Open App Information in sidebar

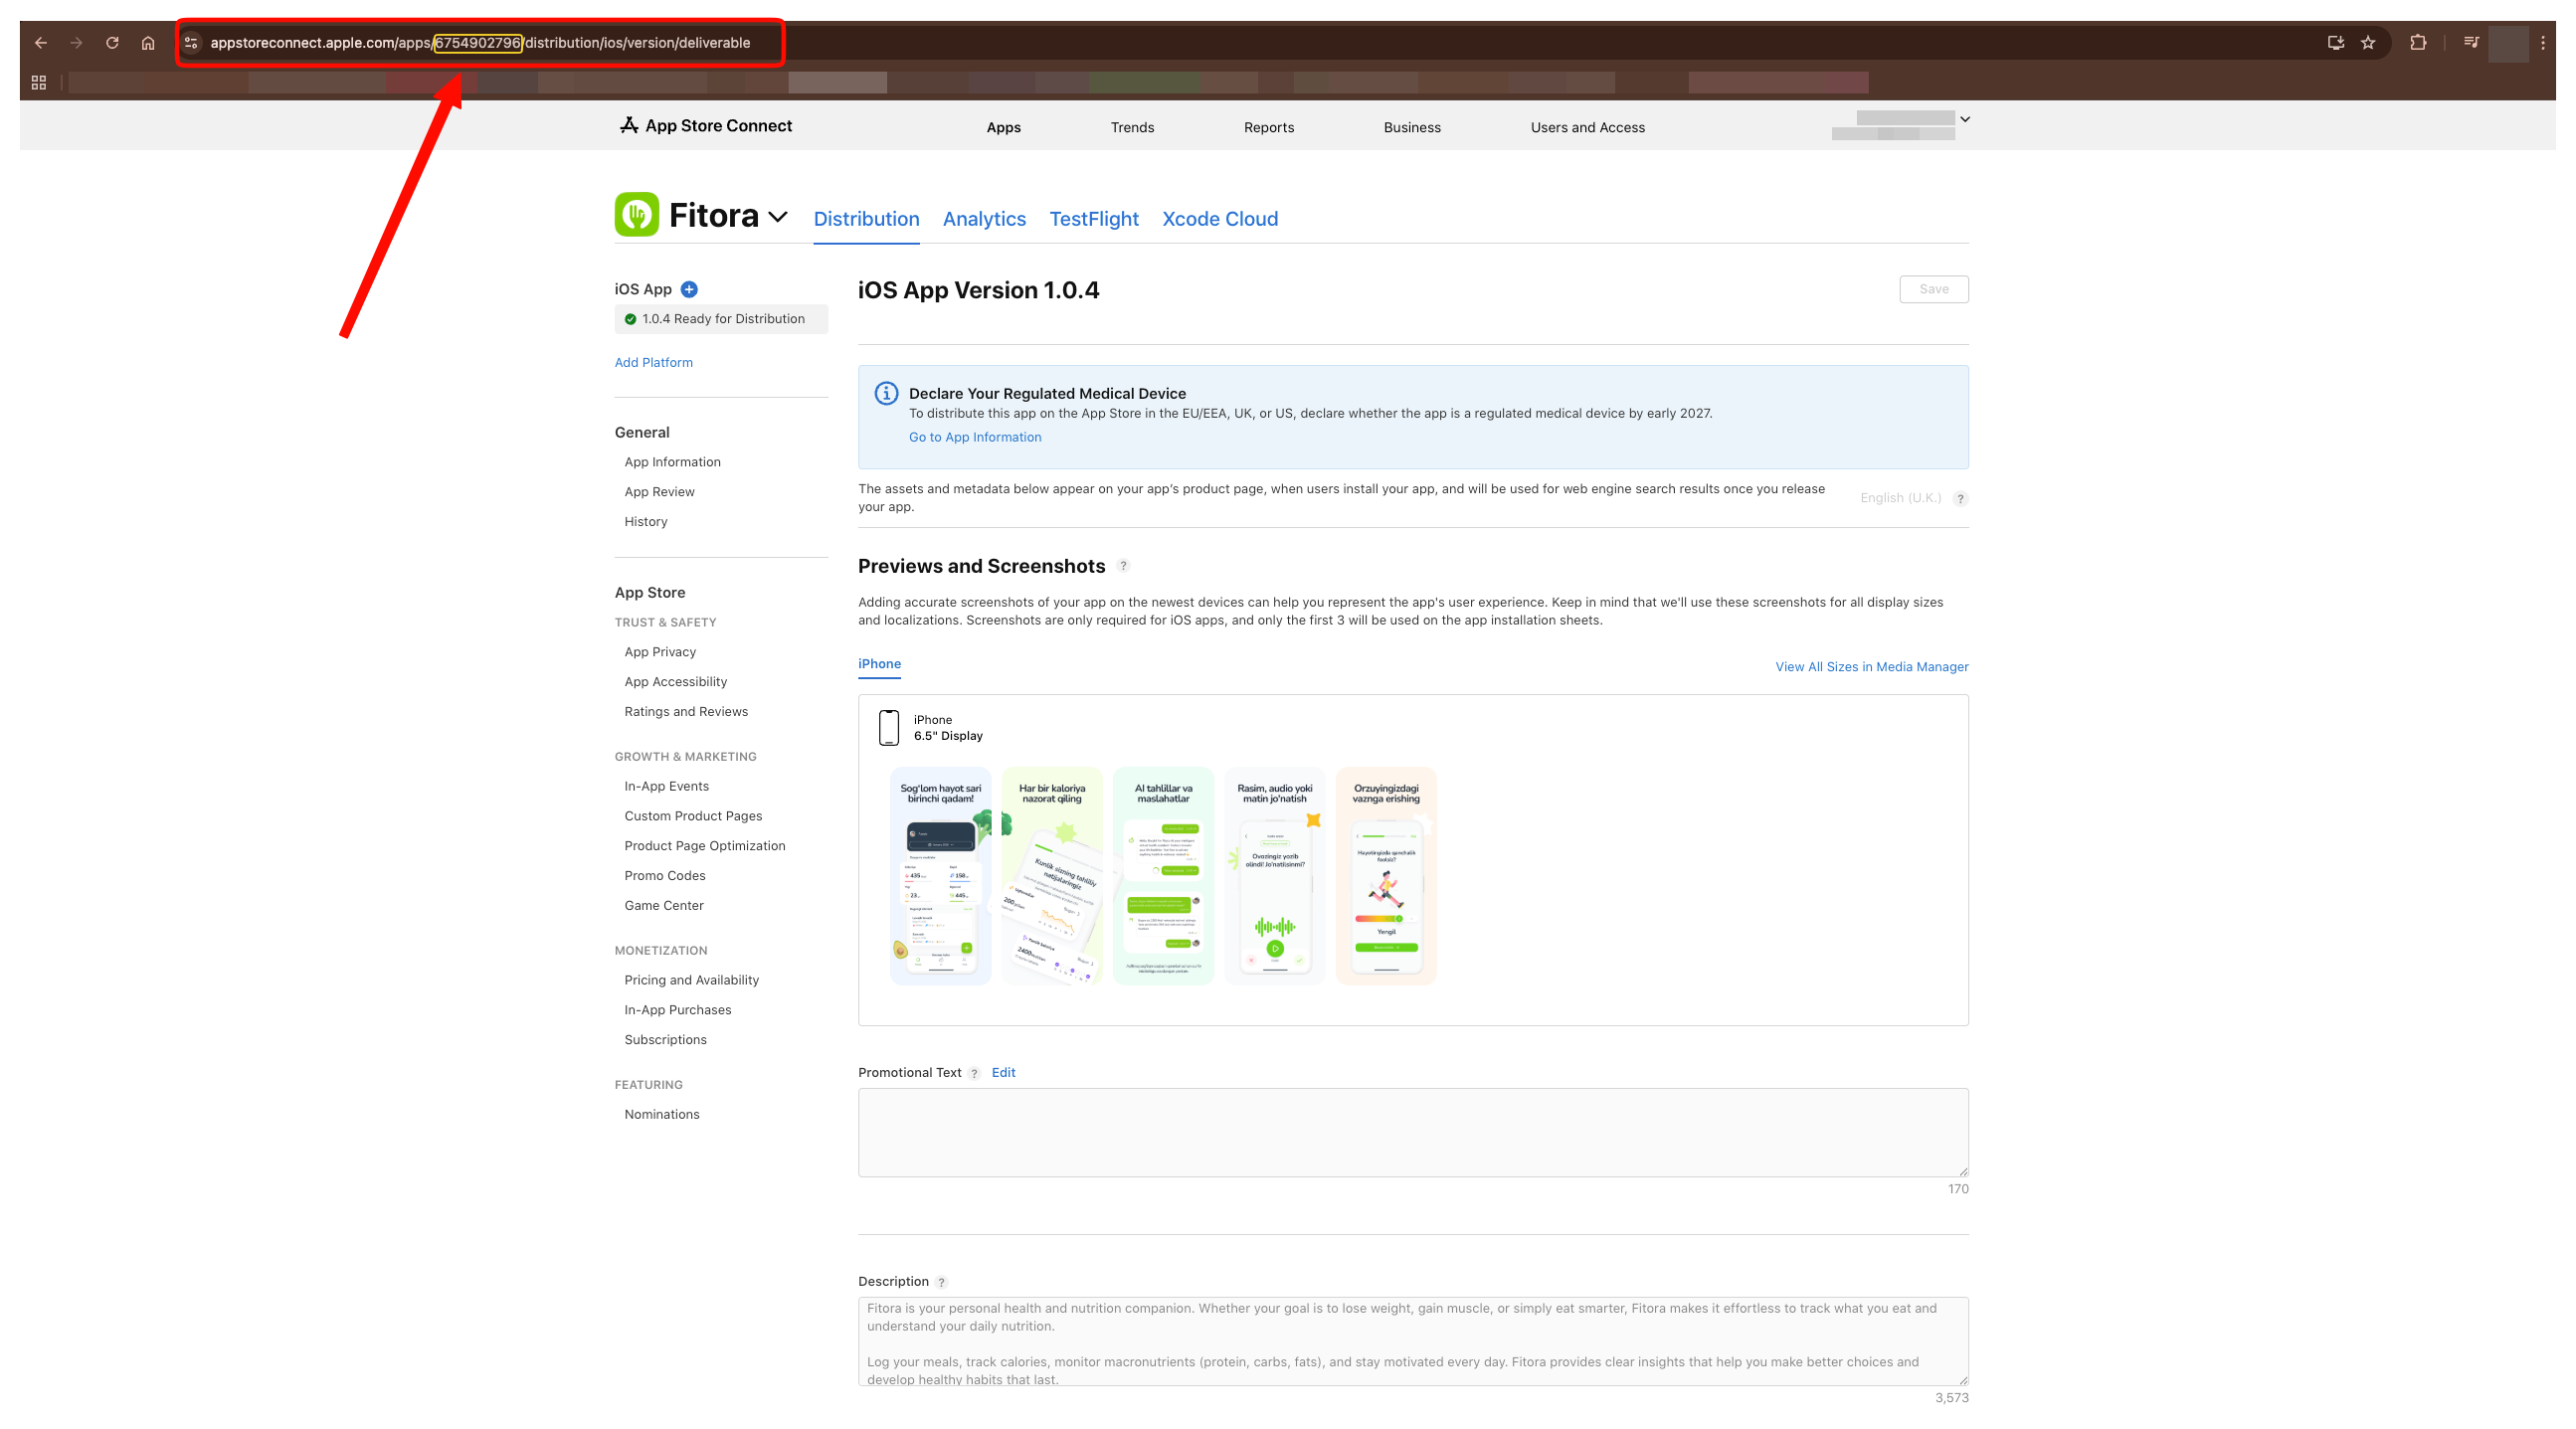[x=672, y=462]
